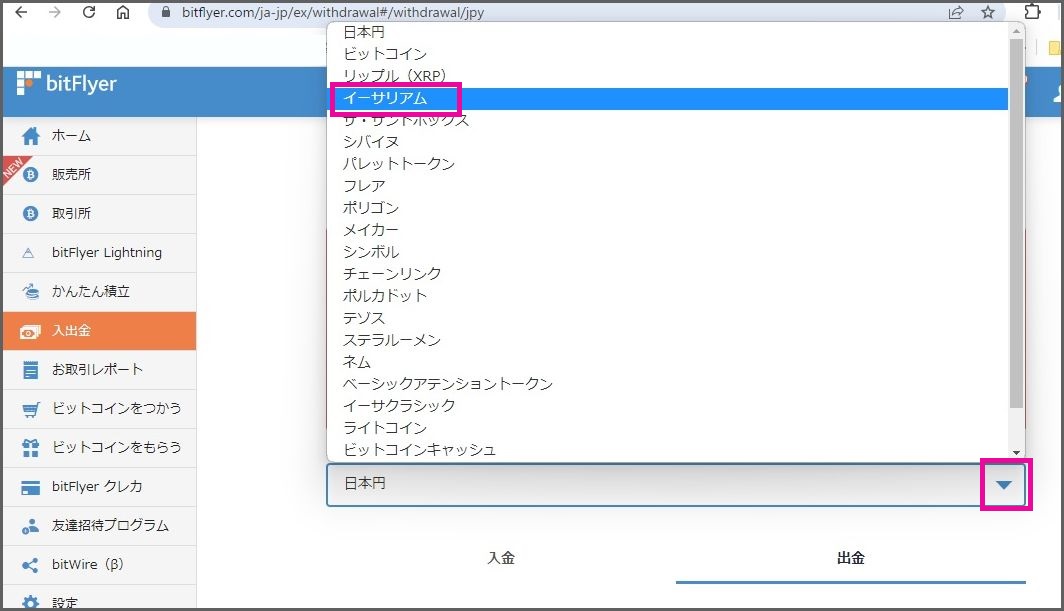Open 販売所 in the sidebar
The image size is (1064, 611).
(100, 174)
